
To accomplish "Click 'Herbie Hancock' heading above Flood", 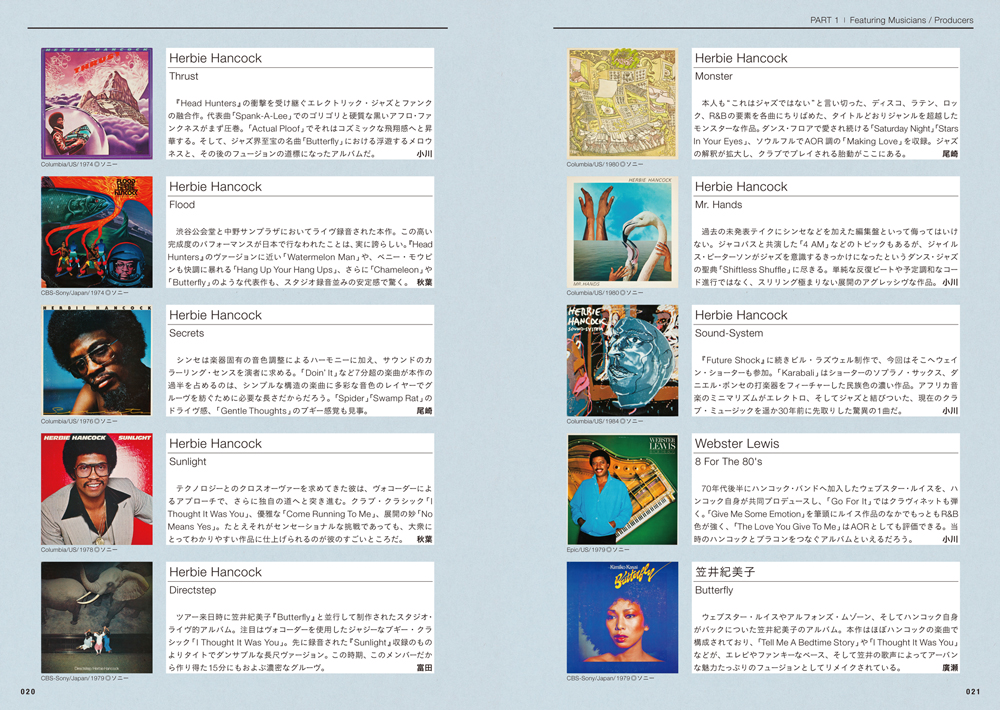I will [x=216, y=187].
